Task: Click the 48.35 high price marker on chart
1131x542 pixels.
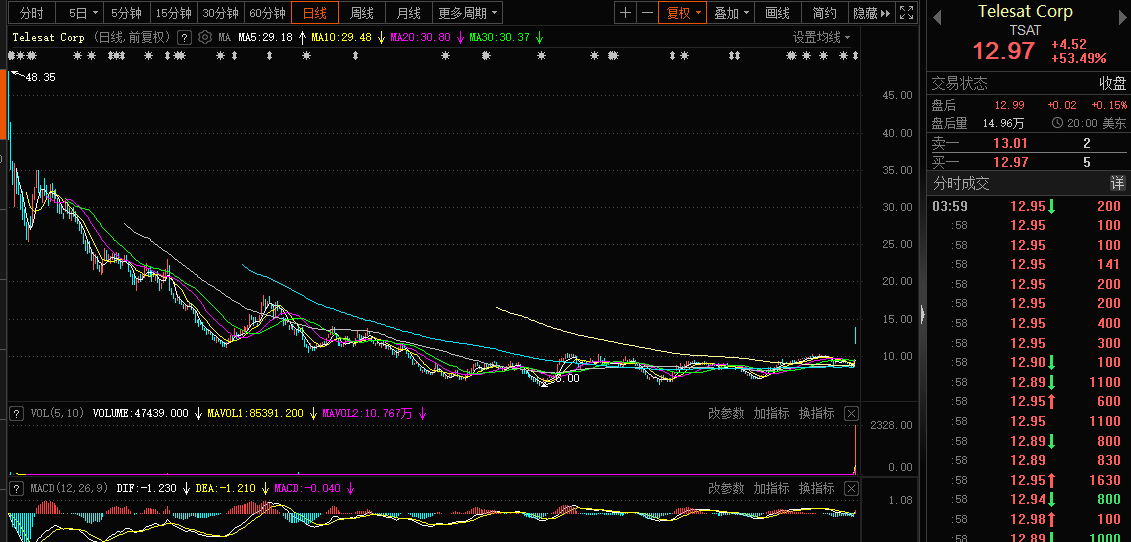Action: click(40, 77)
